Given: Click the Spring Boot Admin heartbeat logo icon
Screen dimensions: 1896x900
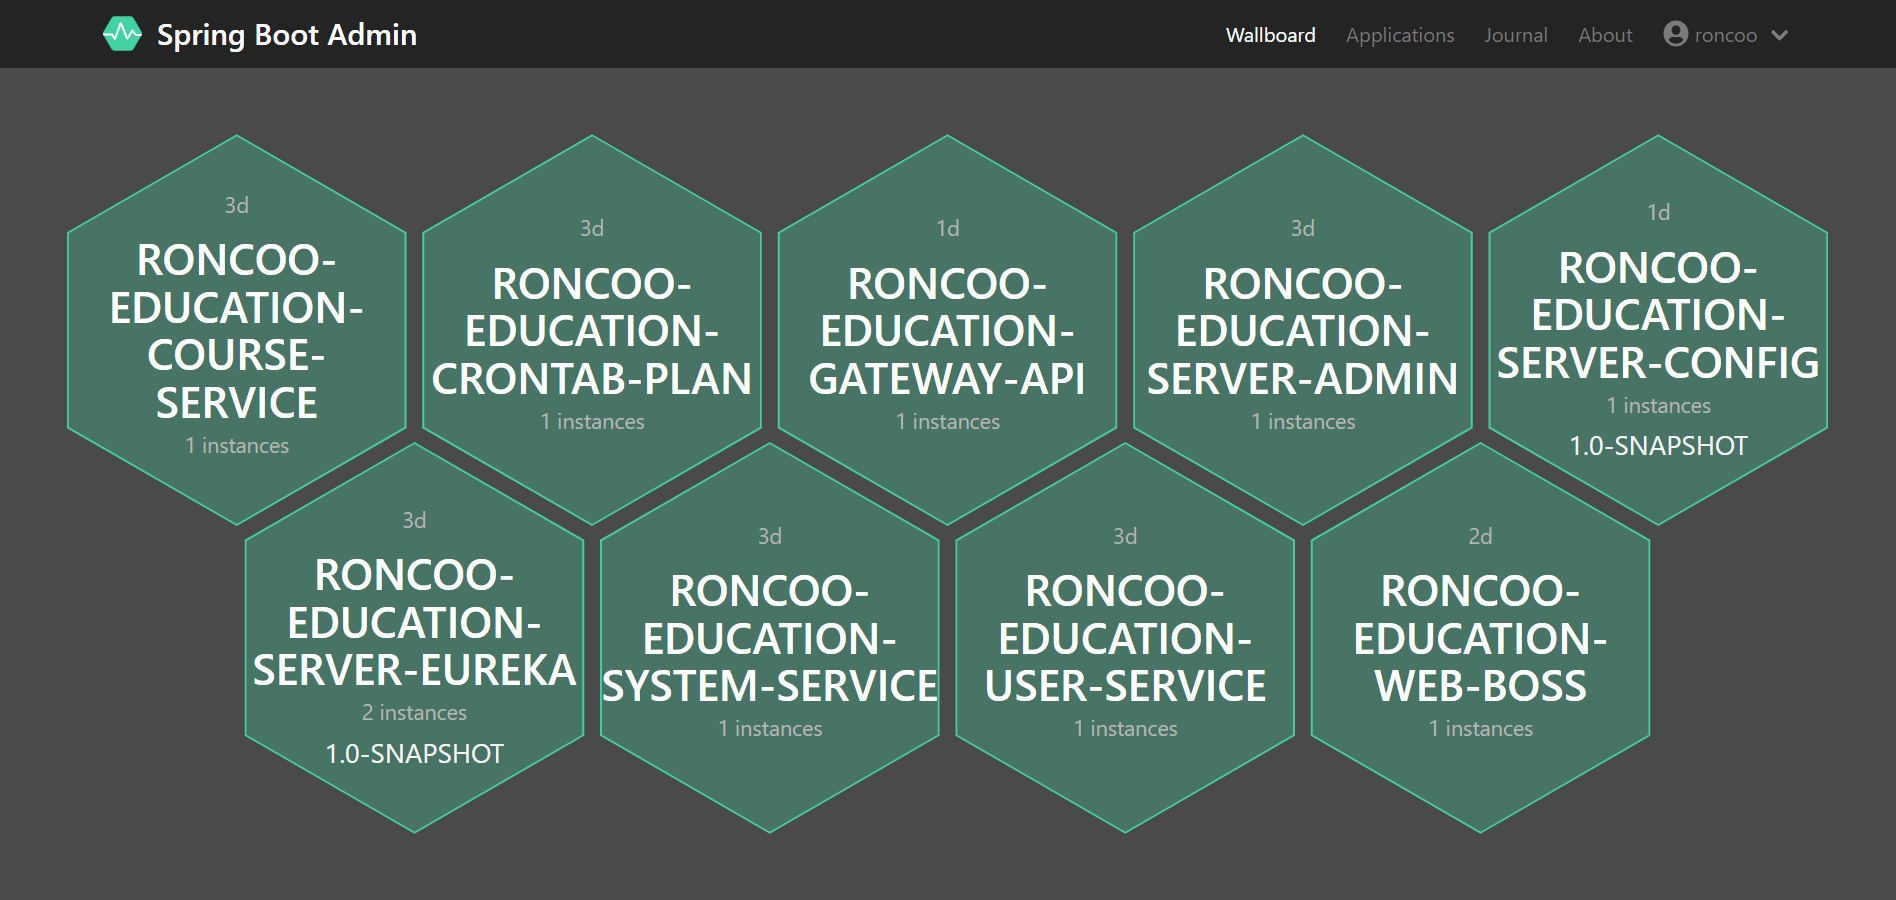Looking at the screenshot, I should coord(122,34).
